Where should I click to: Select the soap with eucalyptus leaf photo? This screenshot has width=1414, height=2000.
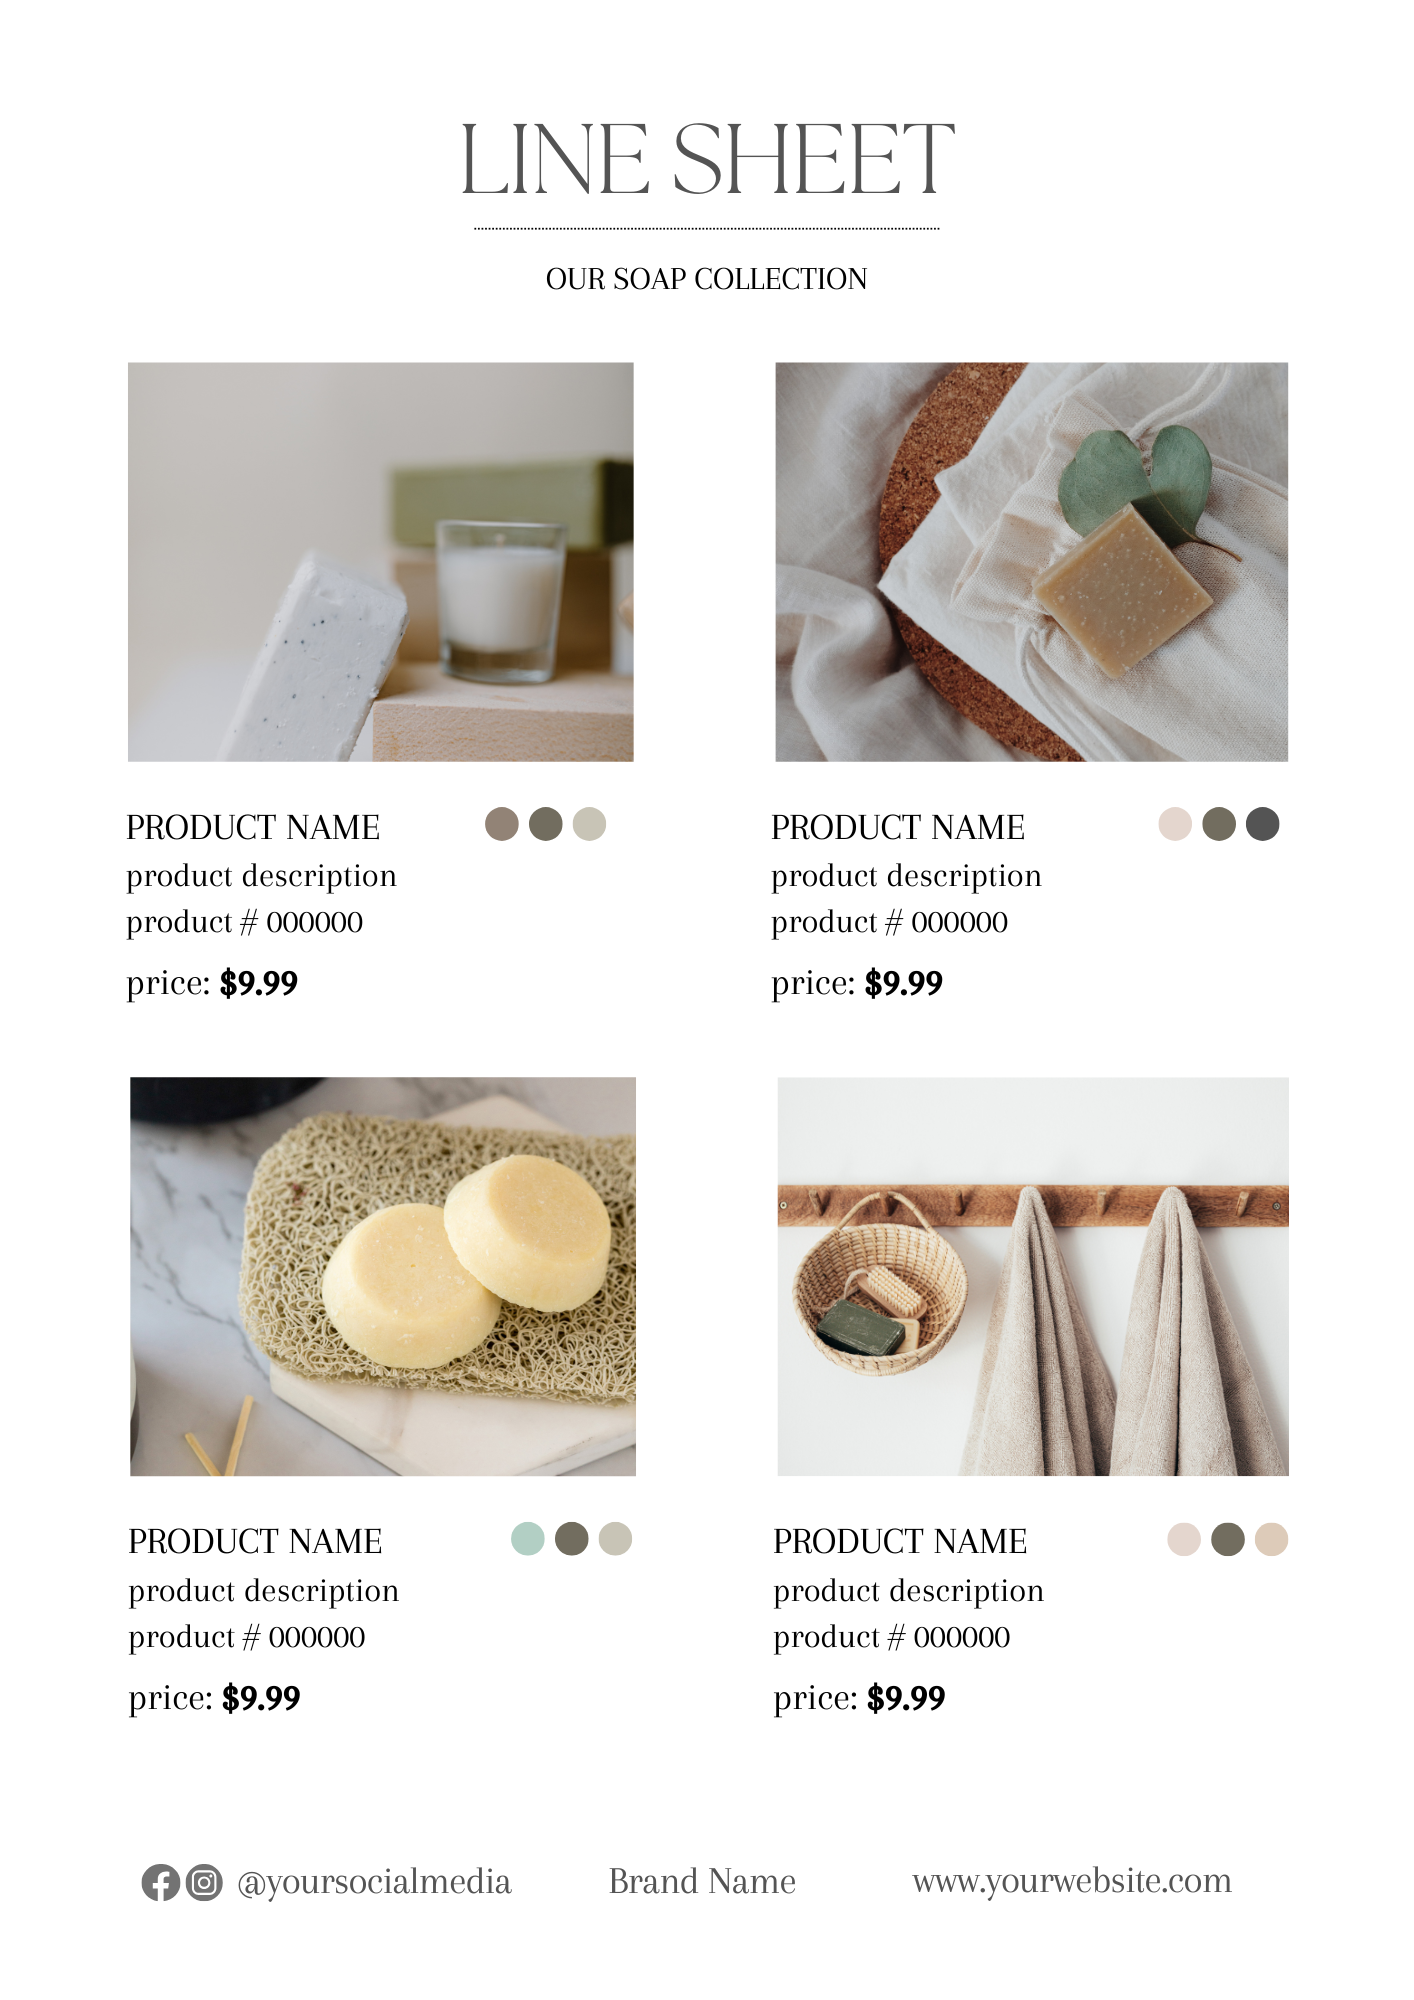tap(1032, 562)
